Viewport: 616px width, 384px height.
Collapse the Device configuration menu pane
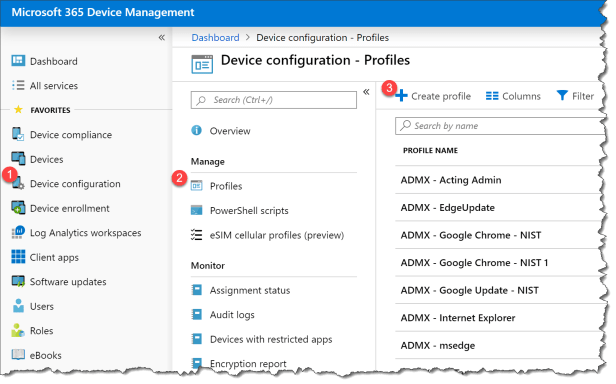[x=366, y=92]
